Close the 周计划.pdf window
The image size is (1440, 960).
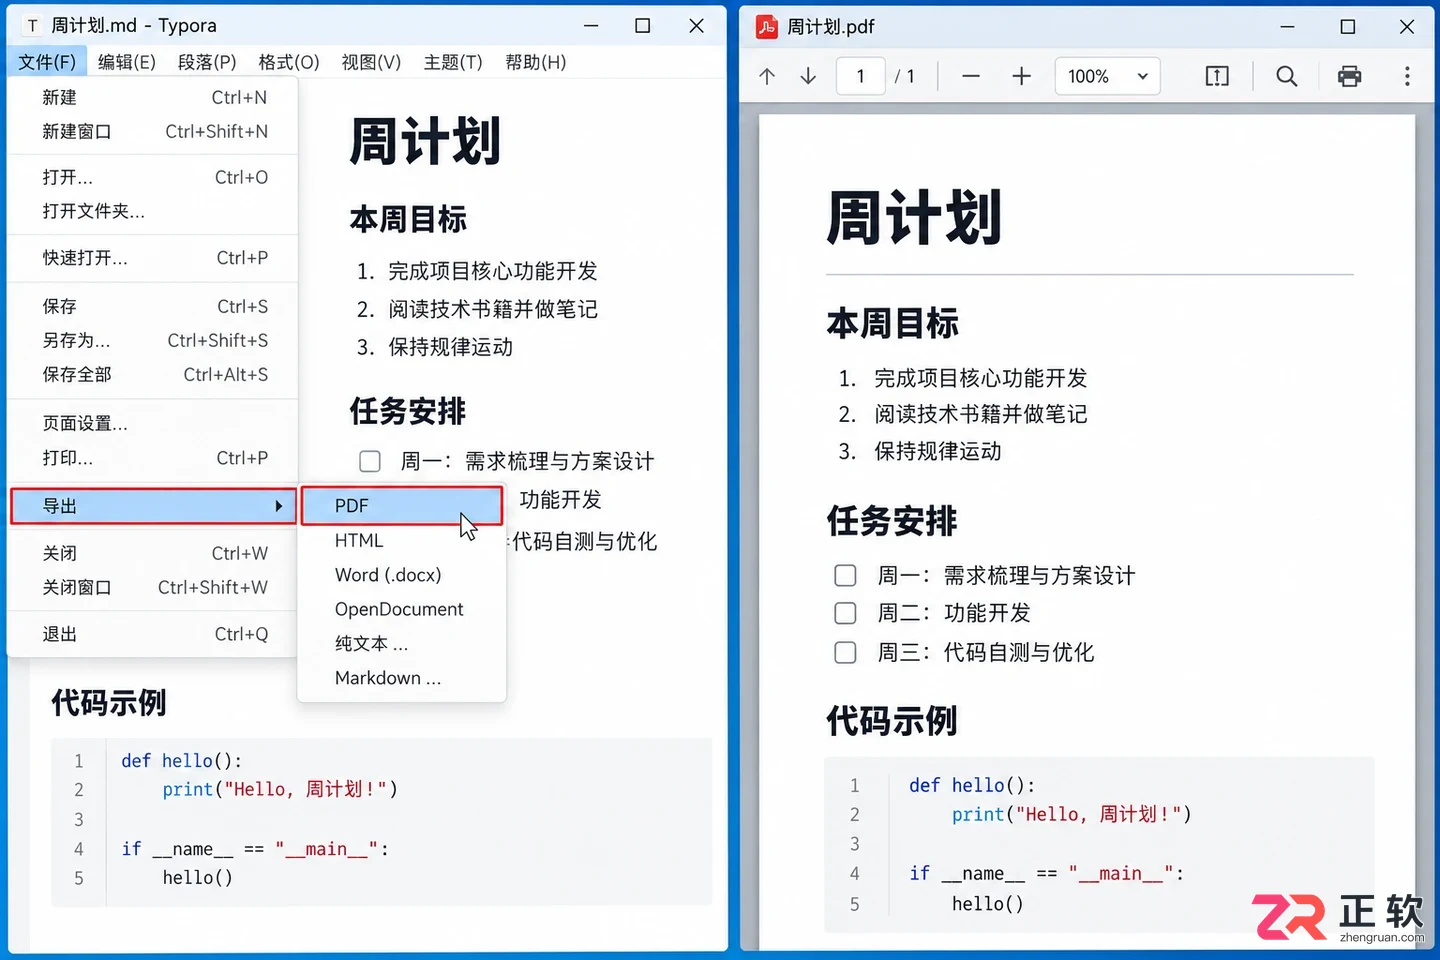click(x=1407, y=27)
